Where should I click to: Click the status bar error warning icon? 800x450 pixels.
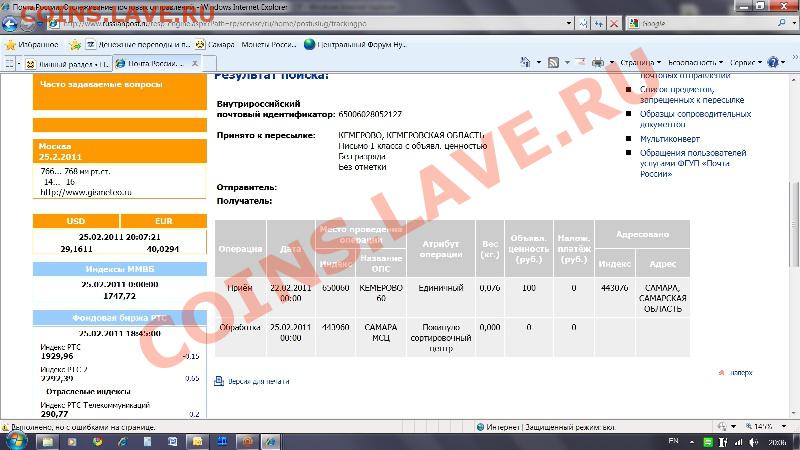[x=5, y=427]
